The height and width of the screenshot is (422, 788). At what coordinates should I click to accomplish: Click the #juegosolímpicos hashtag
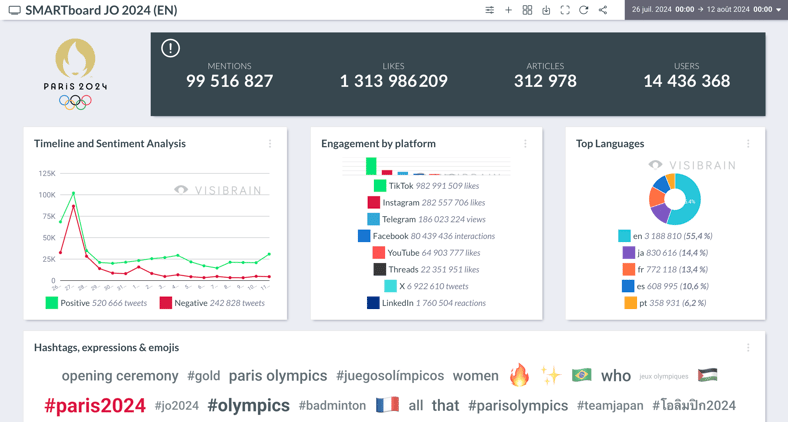[390, 376]
